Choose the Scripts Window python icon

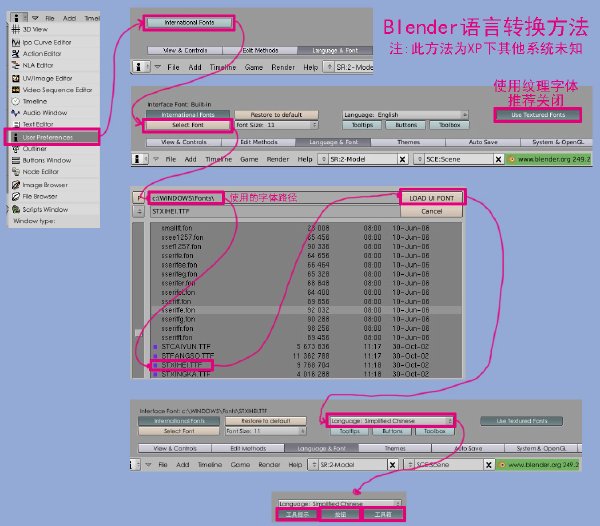[16, 209]
